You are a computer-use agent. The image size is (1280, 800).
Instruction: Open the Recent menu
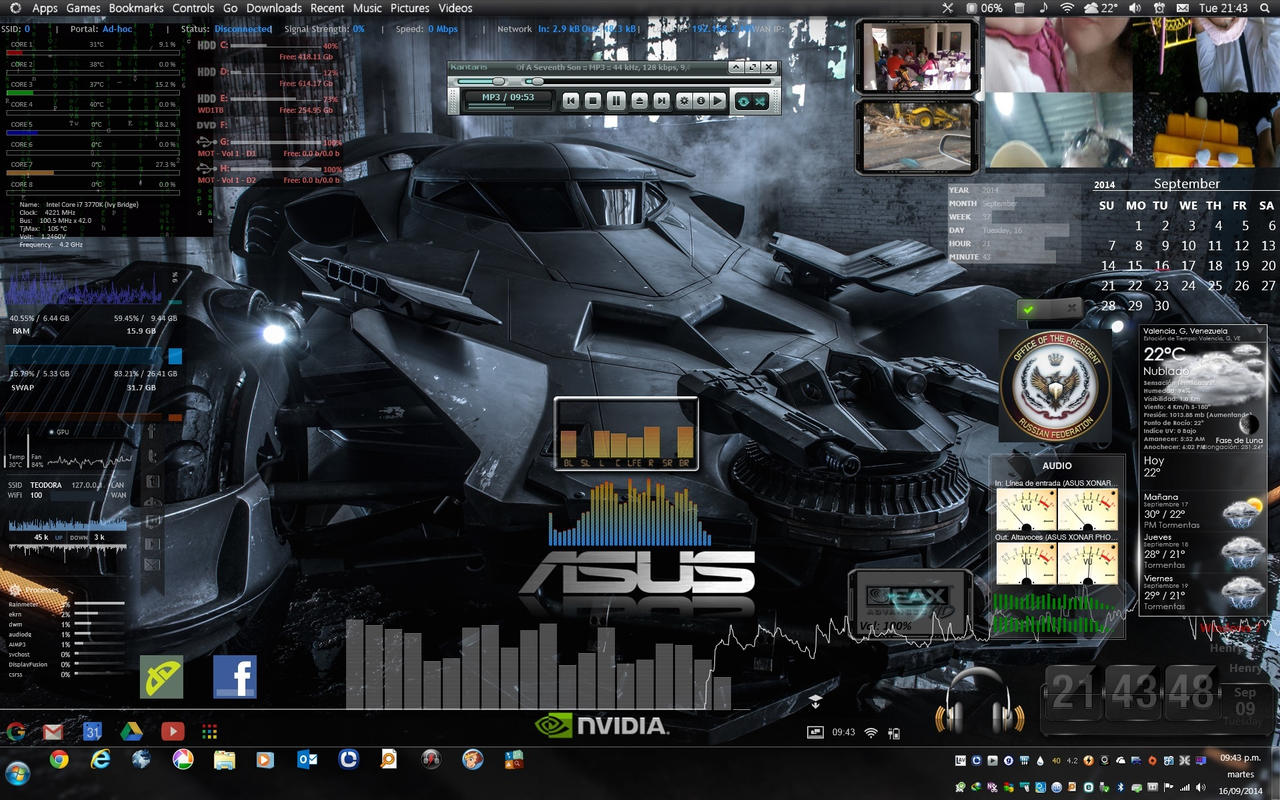point(327,8)
